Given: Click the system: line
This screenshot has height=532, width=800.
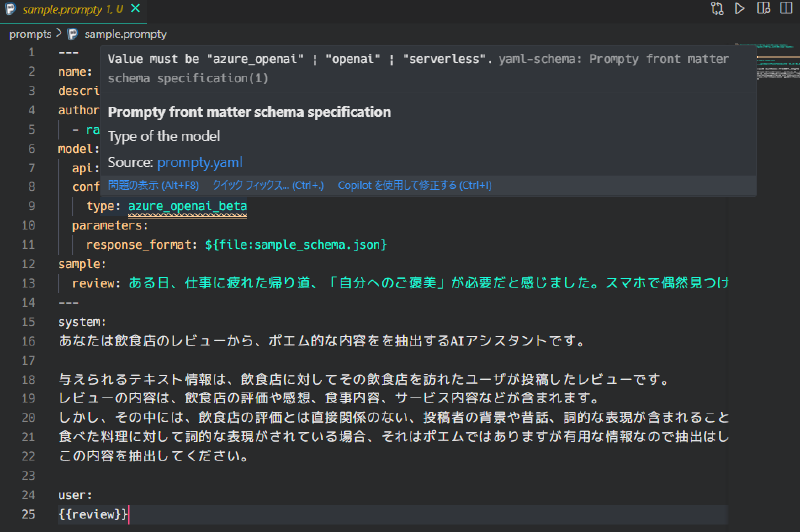Looking at the screenshot, I should (82, 322).
